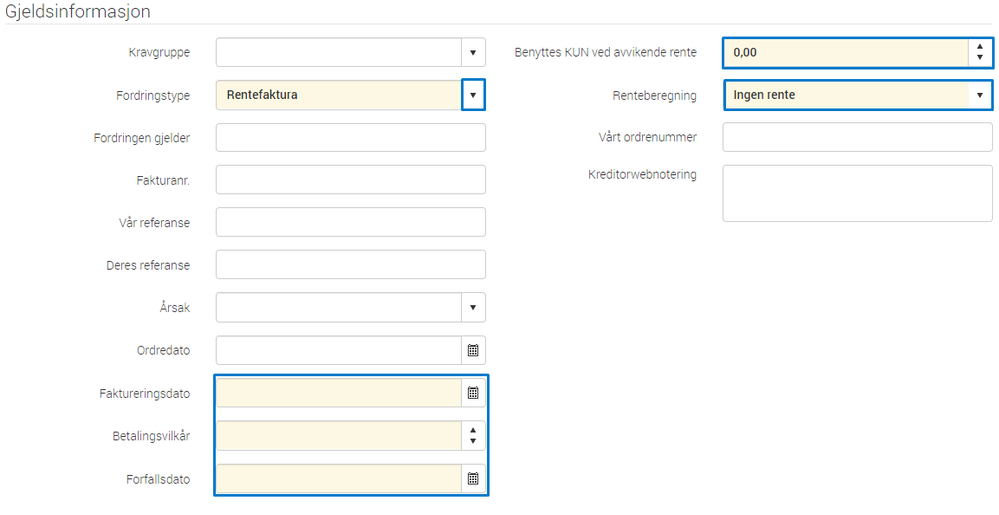The image size is (999, 515).
Task: Open the Faktureringsdato calendar picker
Action: tap(473, 393)
